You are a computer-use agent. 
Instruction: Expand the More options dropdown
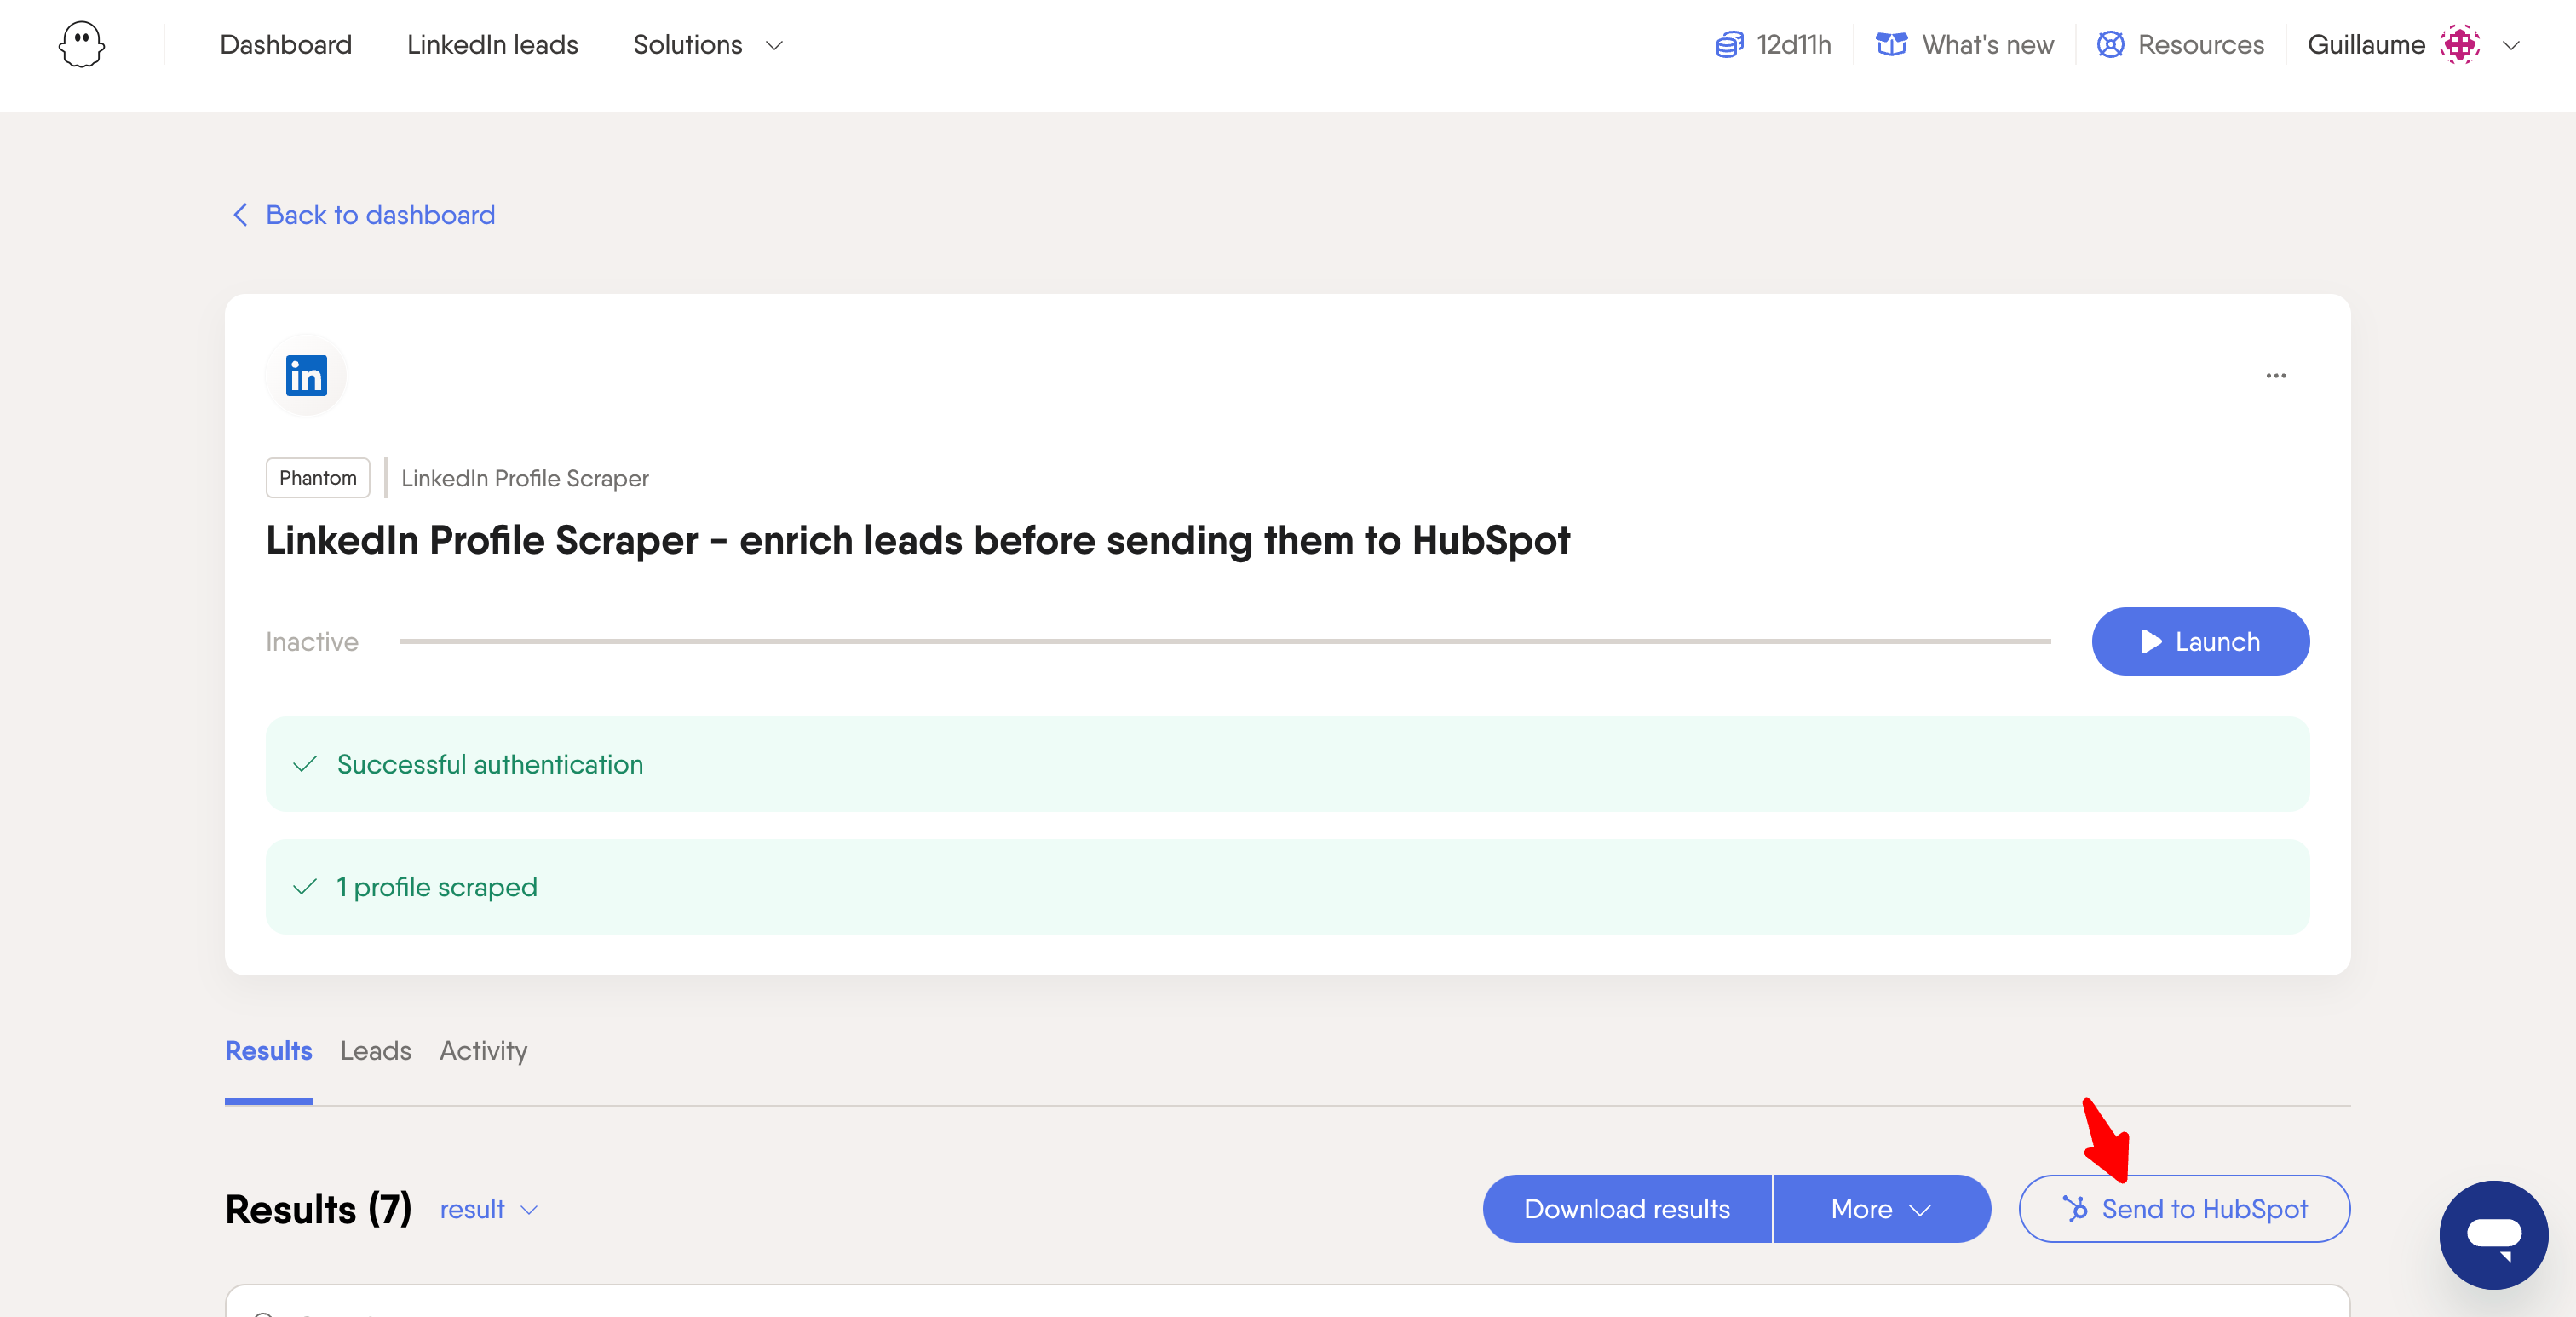1881,1208
